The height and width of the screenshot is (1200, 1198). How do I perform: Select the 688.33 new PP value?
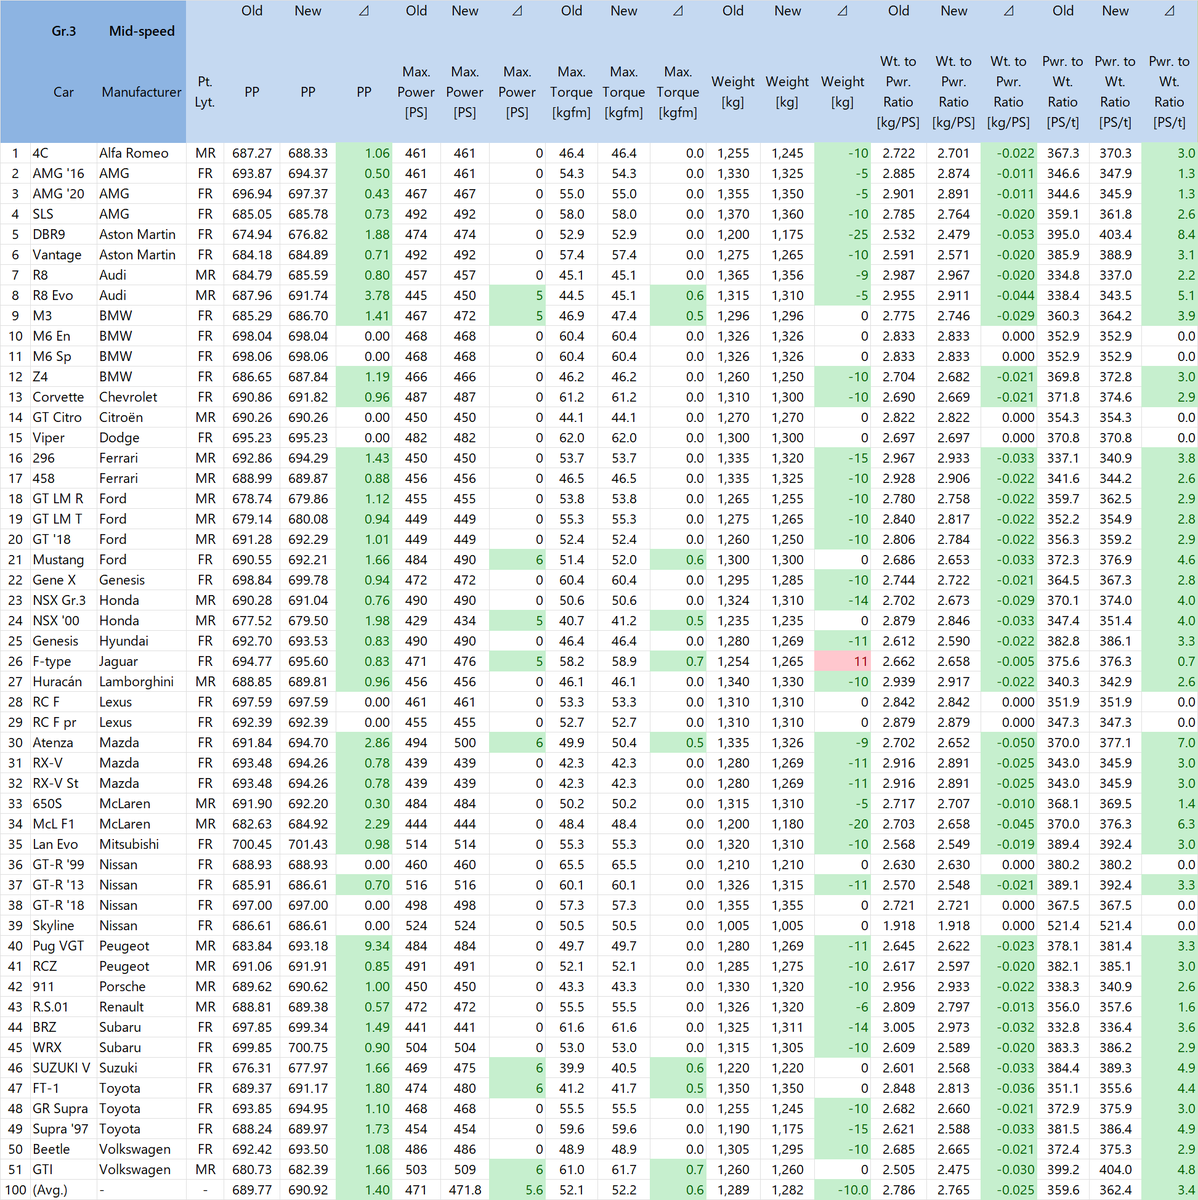point(308,153)
